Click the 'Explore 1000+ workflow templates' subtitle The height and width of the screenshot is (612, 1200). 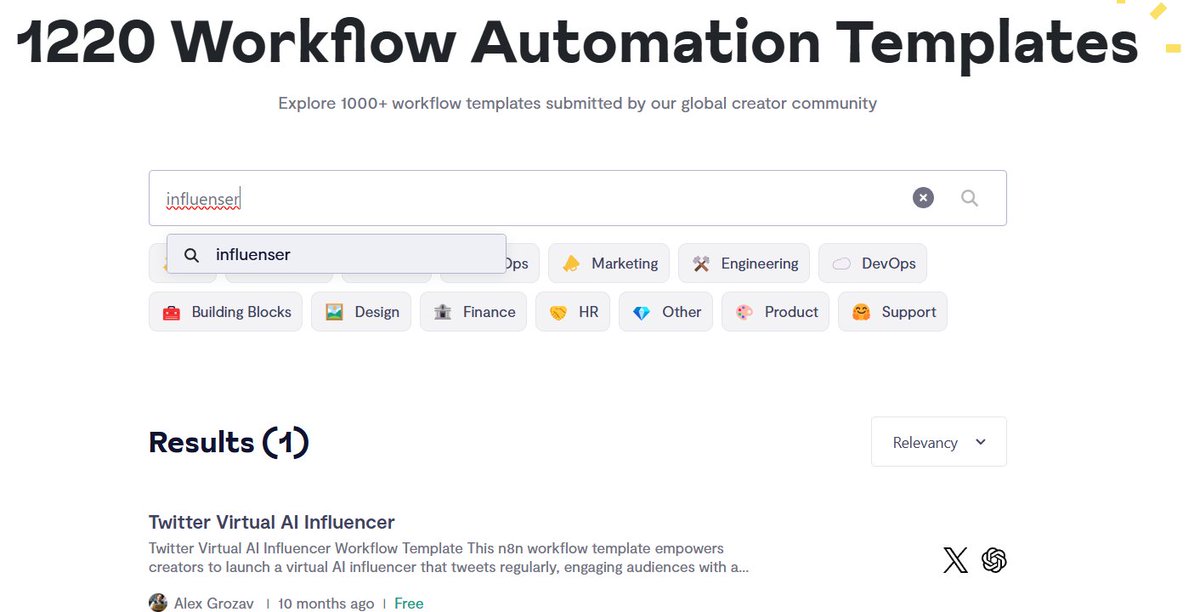tap(577, 103)
